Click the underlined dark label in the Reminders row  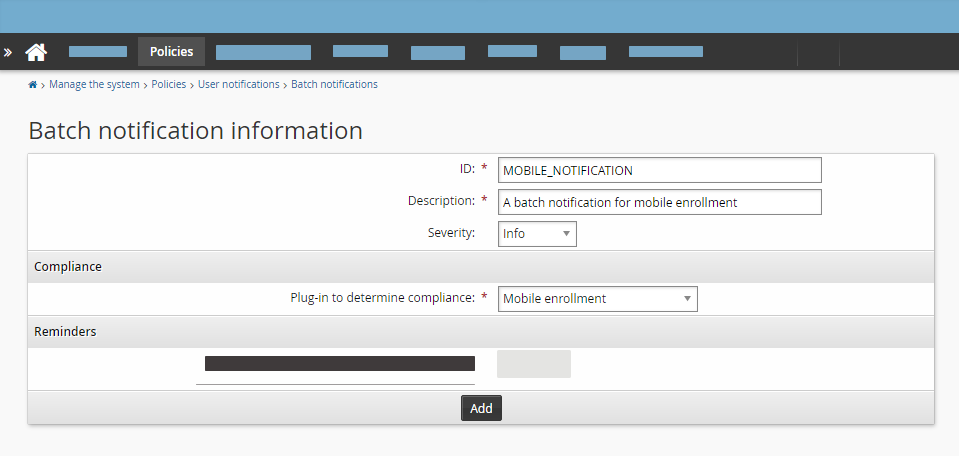[339, 364]
